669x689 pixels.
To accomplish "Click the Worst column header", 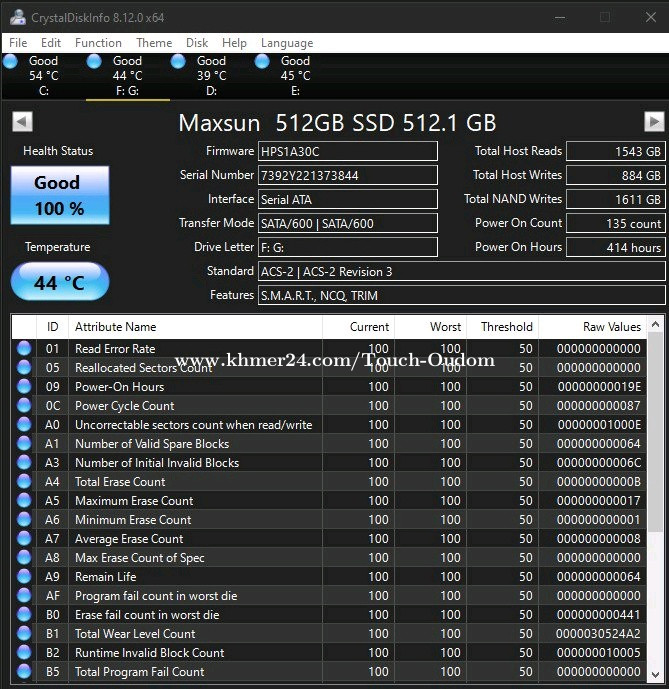I will (x=430, y=326).
